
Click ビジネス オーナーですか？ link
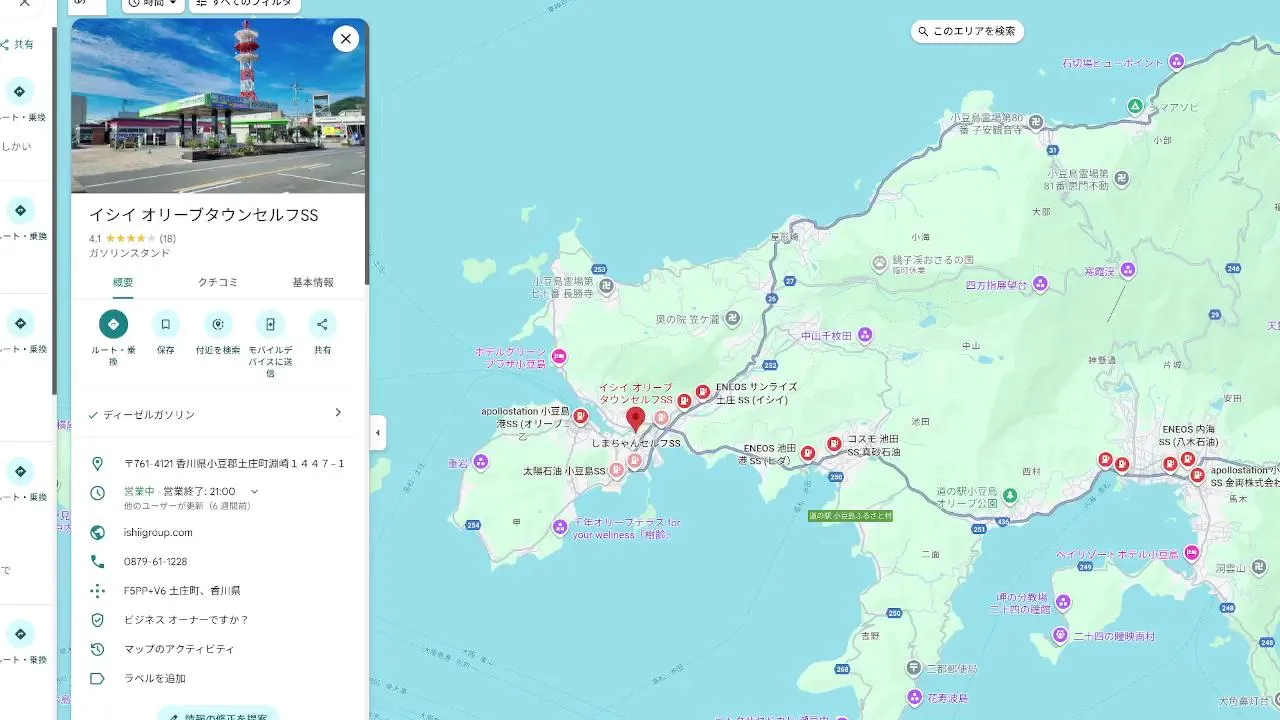[186, 620]
